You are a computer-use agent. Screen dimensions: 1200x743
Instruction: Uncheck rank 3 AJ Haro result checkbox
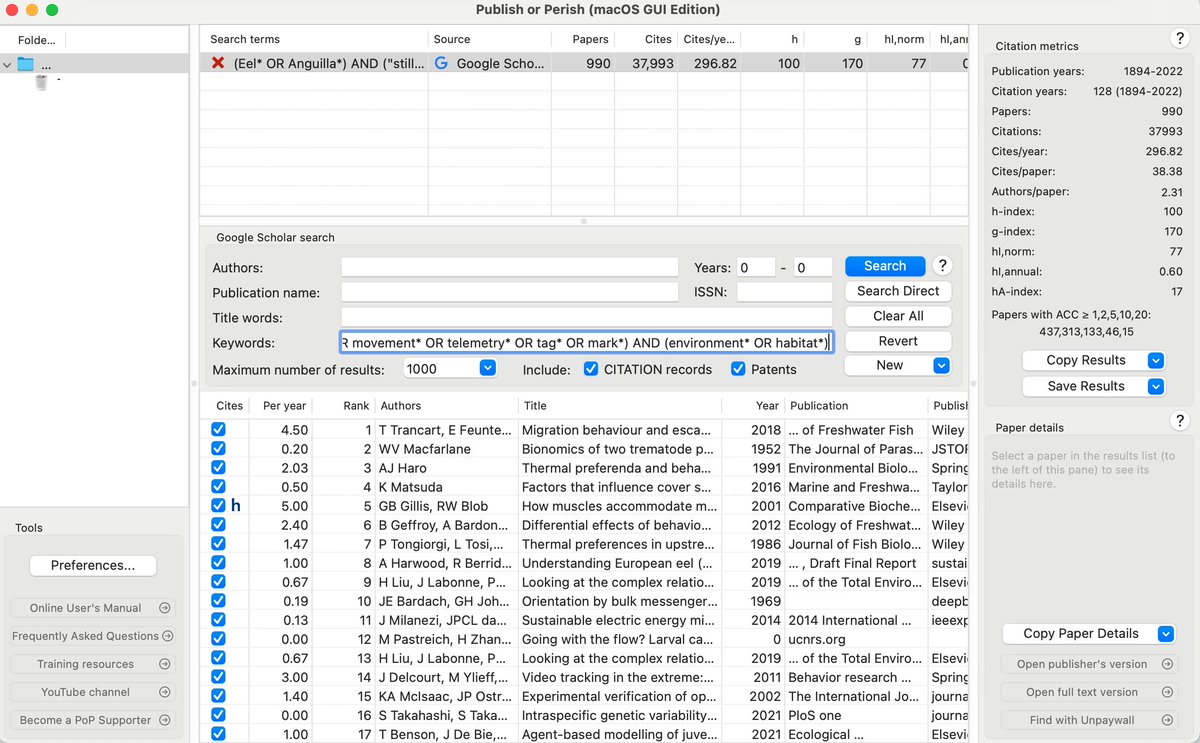pyautogui.click(x=218, y=468)
